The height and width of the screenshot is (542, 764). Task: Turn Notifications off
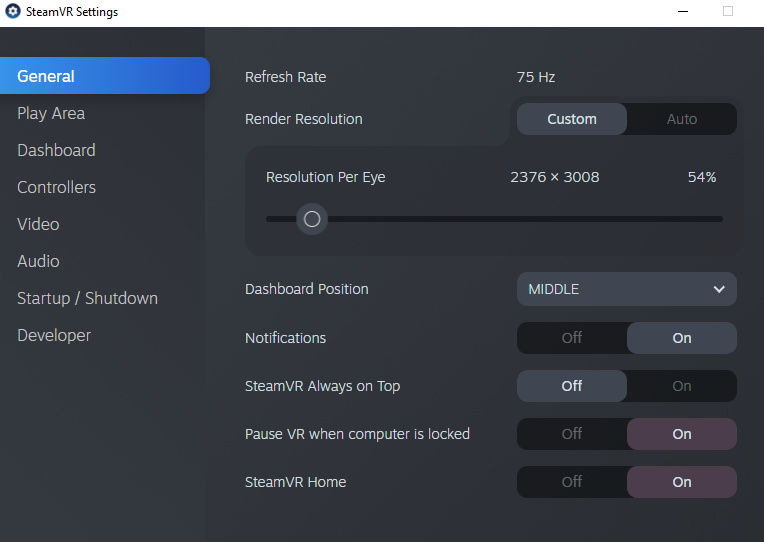pos(572,338)
